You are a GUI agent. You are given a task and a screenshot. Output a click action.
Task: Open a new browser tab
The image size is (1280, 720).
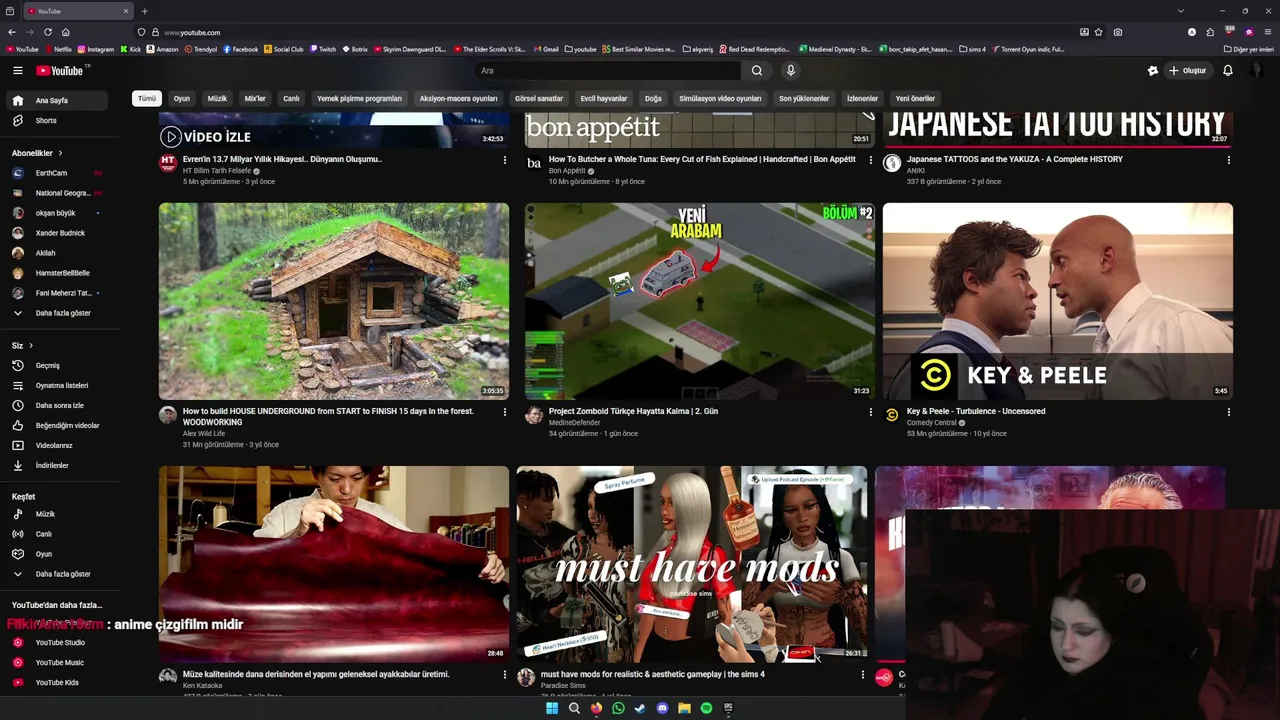point(144,11)
